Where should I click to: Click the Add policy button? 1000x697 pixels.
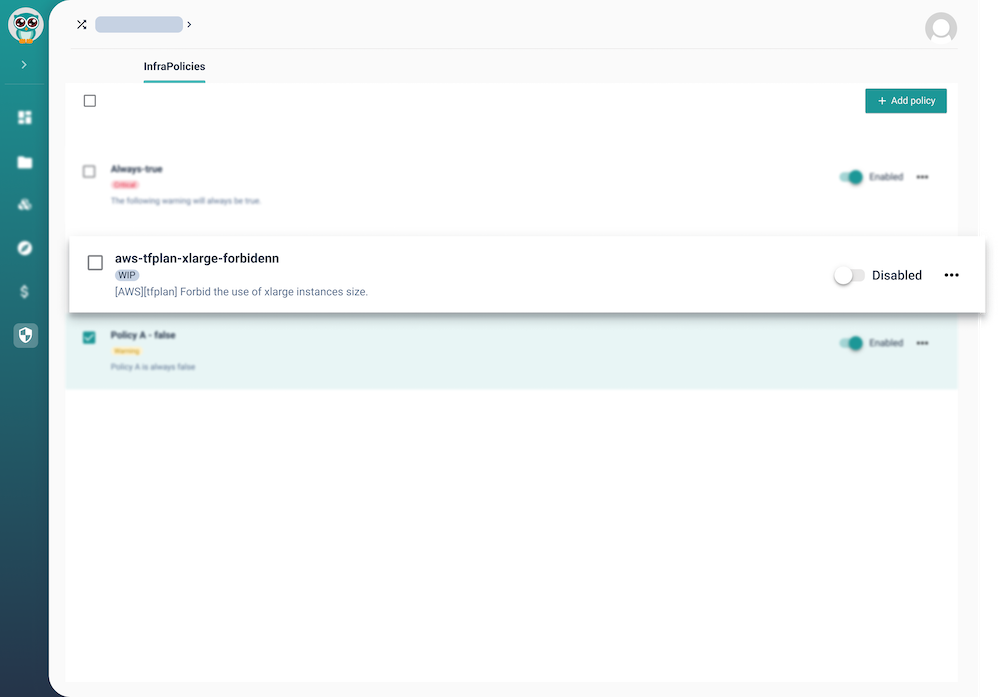pos(905,101)
